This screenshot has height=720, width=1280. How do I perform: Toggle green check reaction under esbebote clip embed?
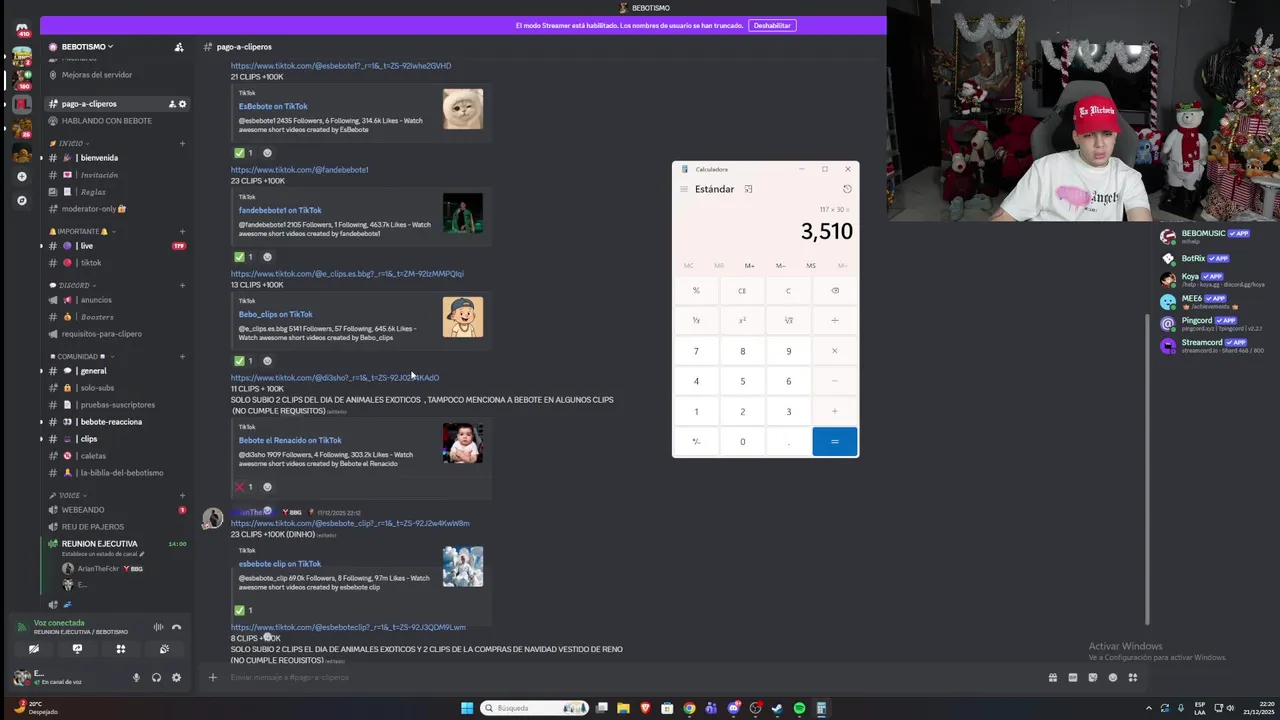coord(244,610)
